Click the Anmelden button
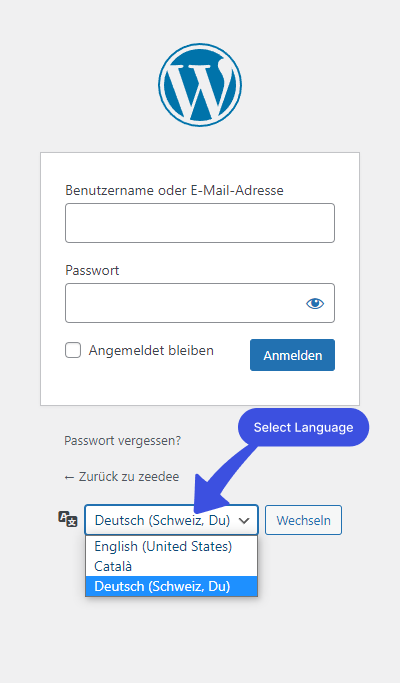The height and width of the screenshot is (683, 400). pyautogui.click(x=292, y=355)
